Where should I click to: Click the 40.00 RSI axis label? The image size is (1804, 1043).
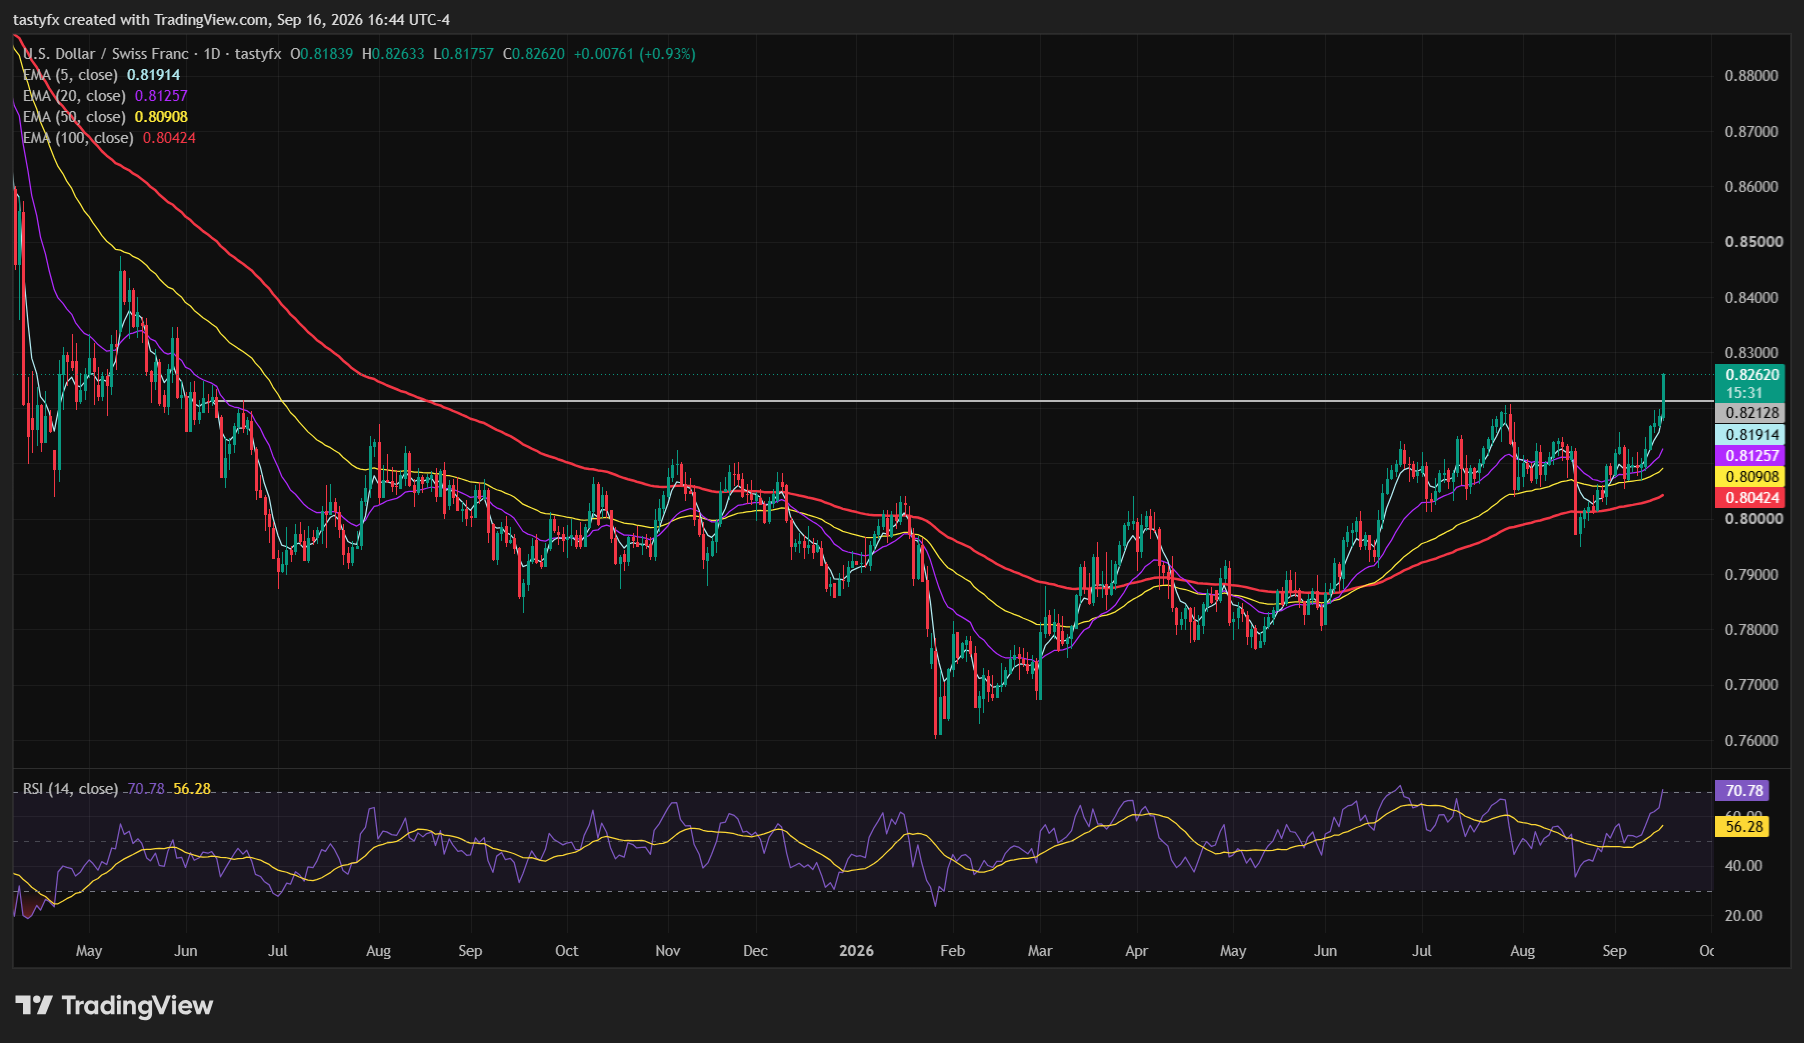pos(1744,866)
